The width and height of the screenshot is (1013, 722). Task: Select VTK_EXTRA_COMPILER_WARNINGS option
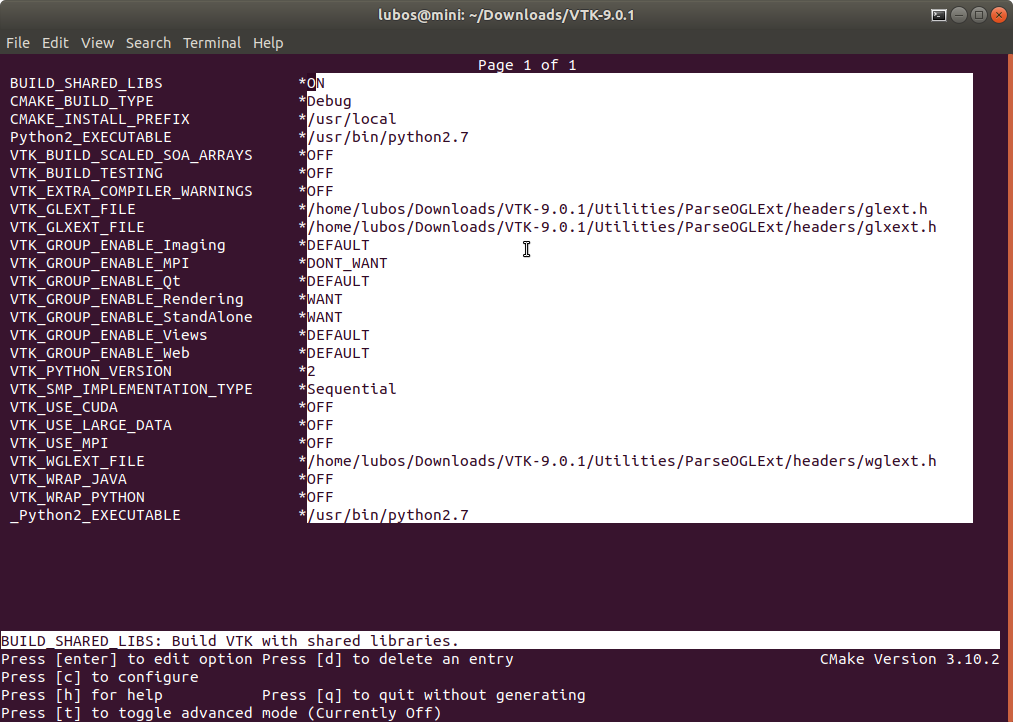pyautogui.click(x=131, y=192)
